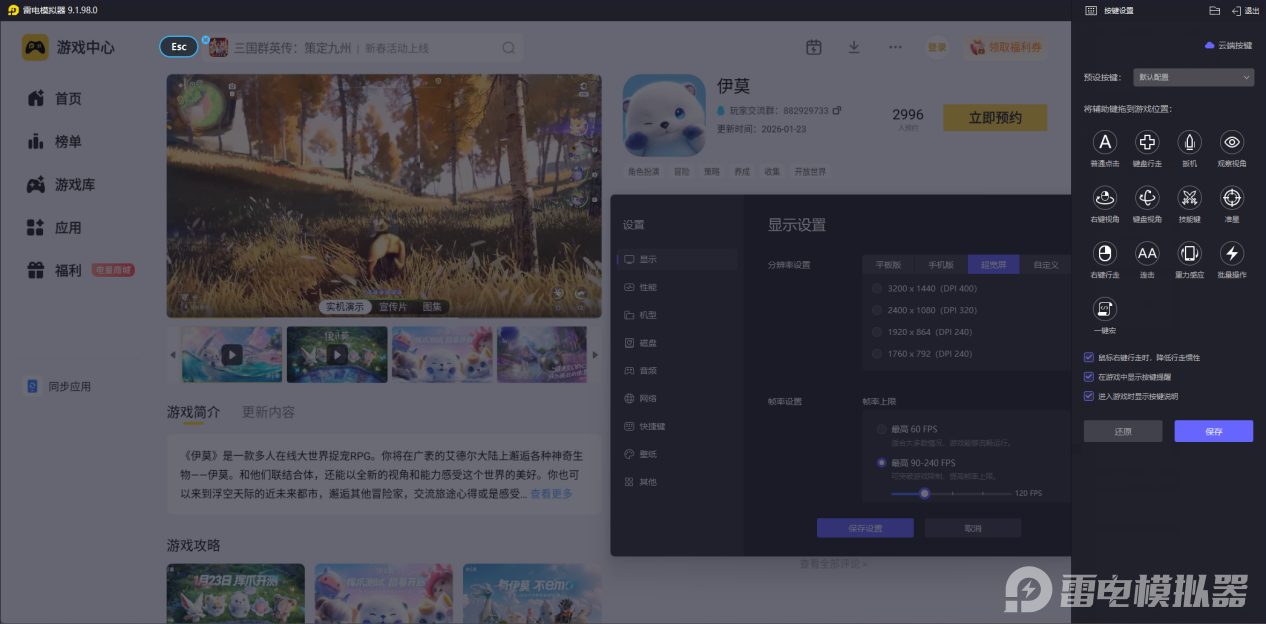Viewport: 1266px width, 624px height.
Task: Switch to the 手机版 resolution tab
Action: [941, 265]
